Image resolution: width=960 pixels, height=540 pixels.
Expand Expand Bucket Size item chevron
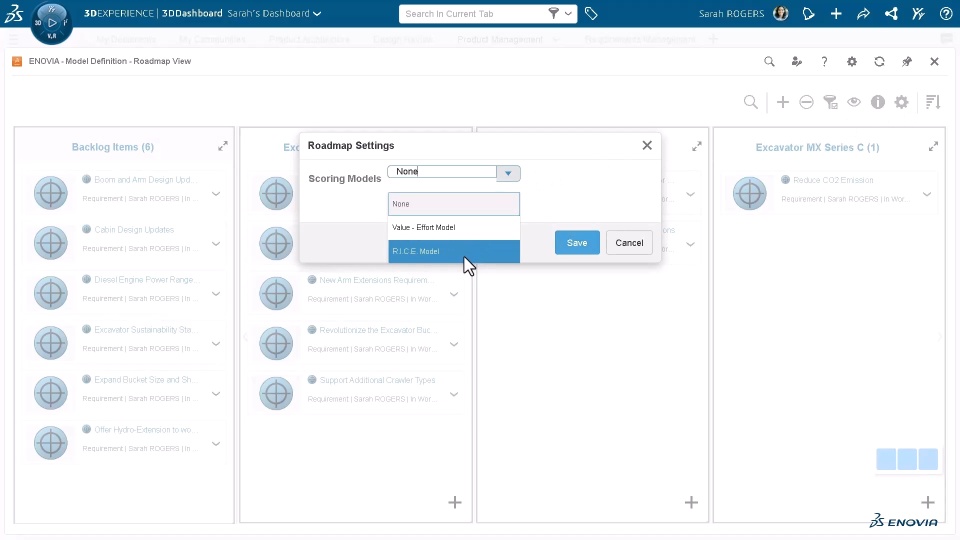pyautogui.click(x=216, y=394)
